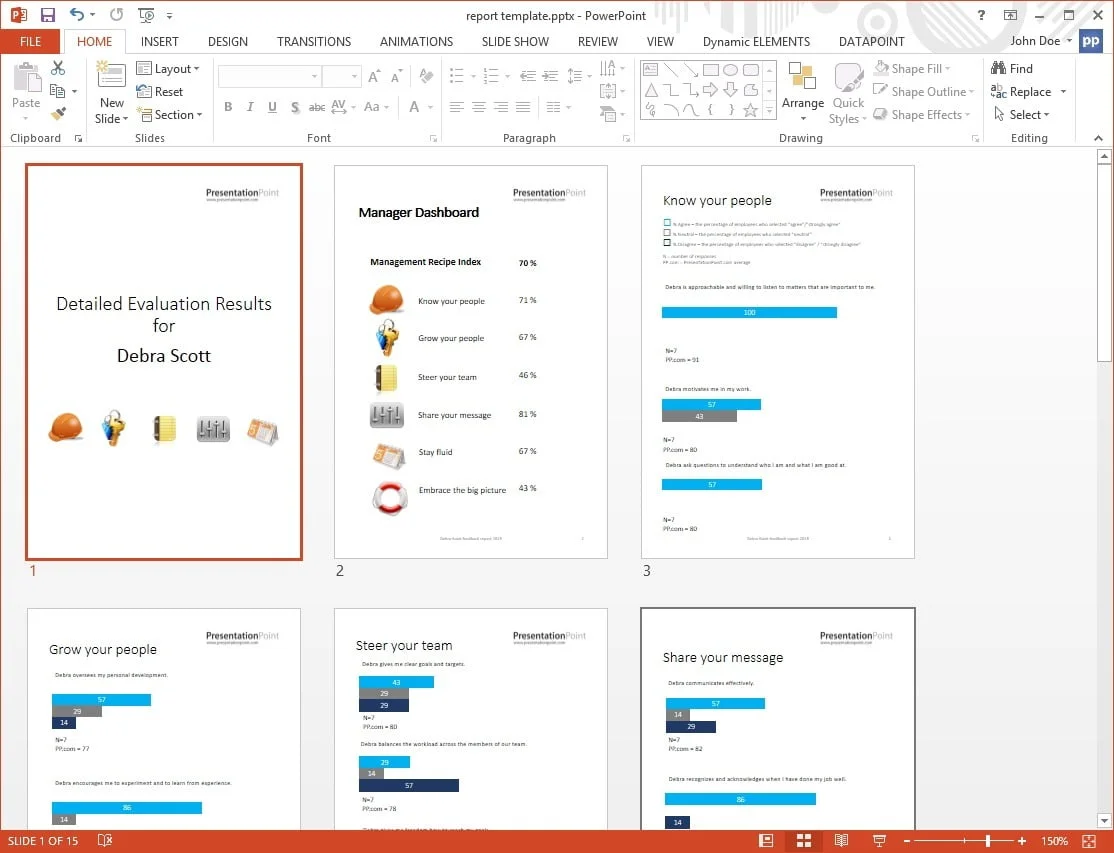The width and height of the screenshot is (1114, 853).
Task: Toggle bold formatting
Action: tap(228, 106)
